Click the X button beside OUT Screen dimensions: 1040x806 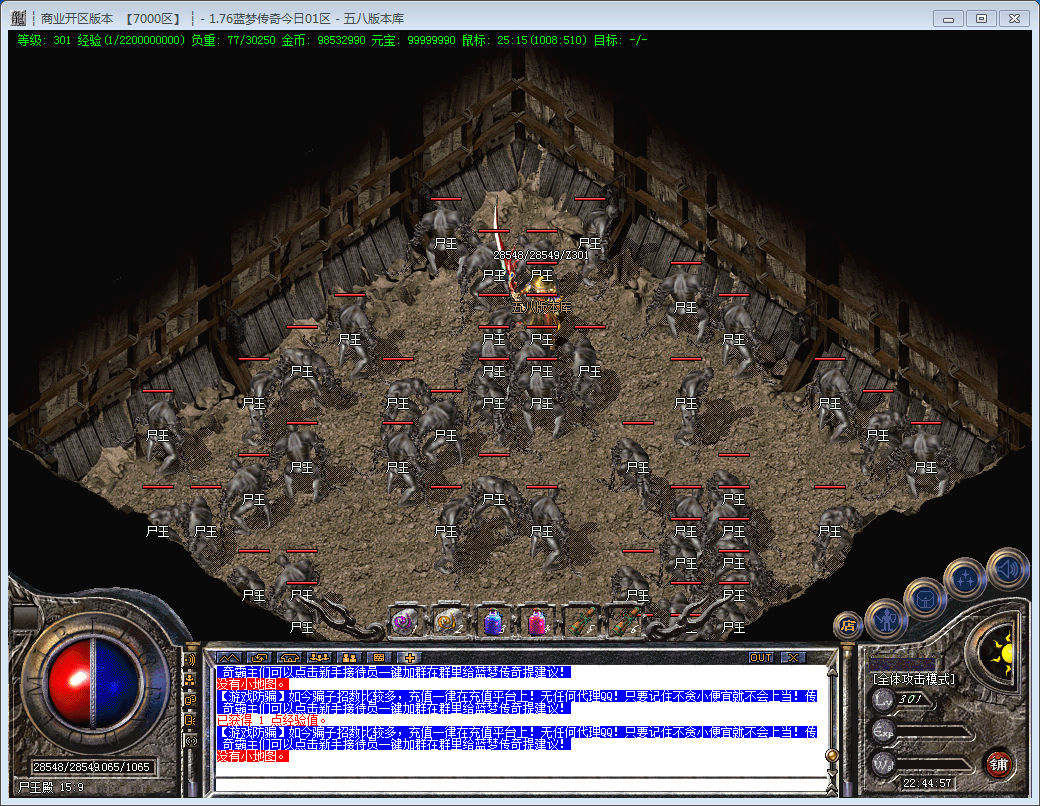793,657
